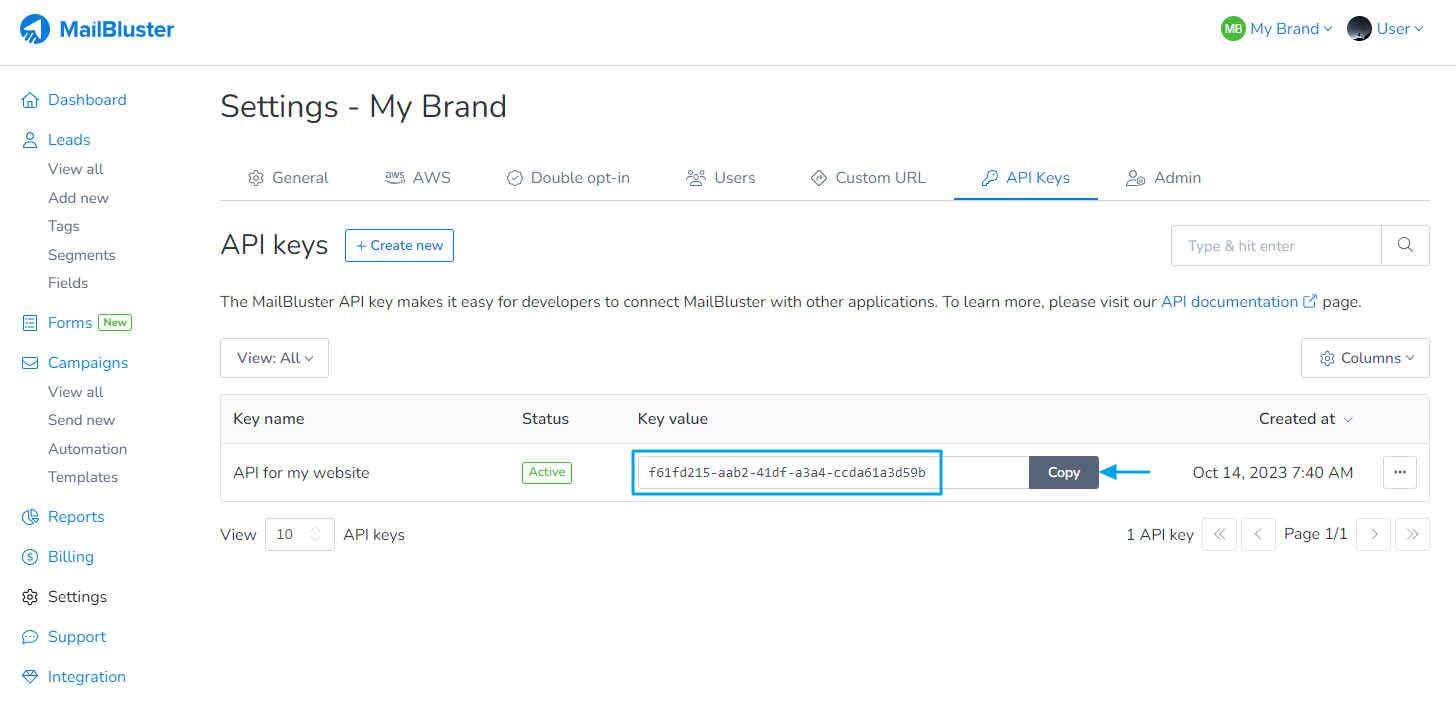Open Automation in the sidebar

click(x=88, y=449)
